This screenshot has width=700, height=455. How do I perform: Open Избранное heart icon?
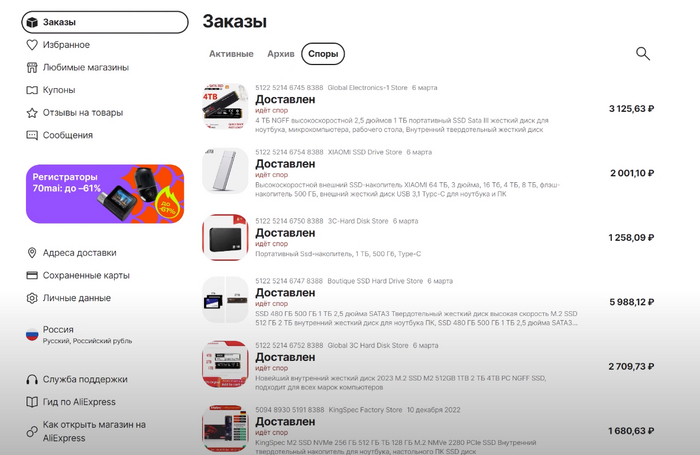32,45
